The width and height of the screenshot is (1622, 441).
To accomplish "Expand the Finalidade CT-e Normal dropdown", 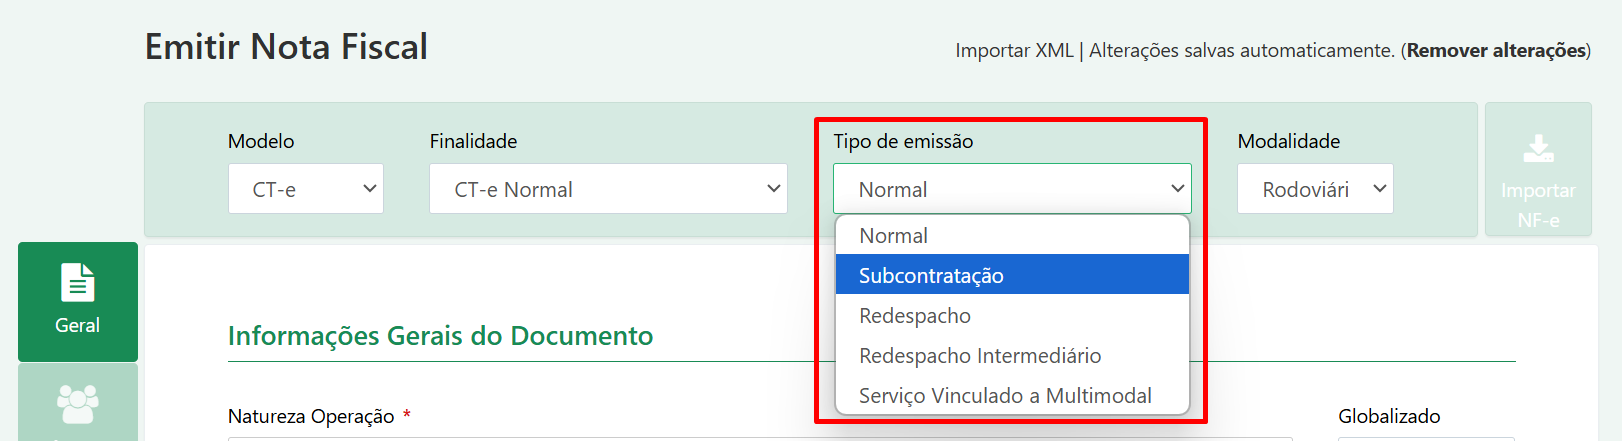I will (x=608, y=189).
